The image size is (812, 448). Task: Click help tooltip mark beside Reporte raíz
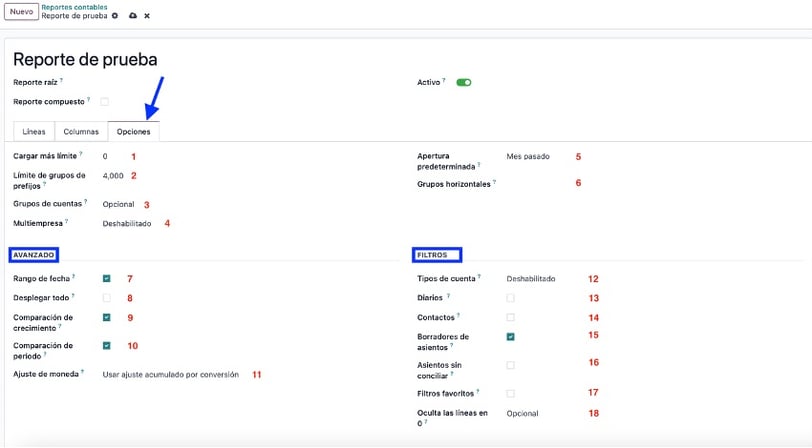61,80
